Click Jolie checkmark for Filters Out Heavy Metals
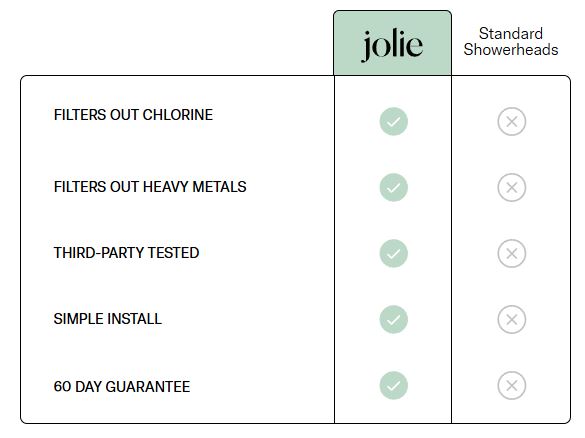 click(x=393, y=187)
